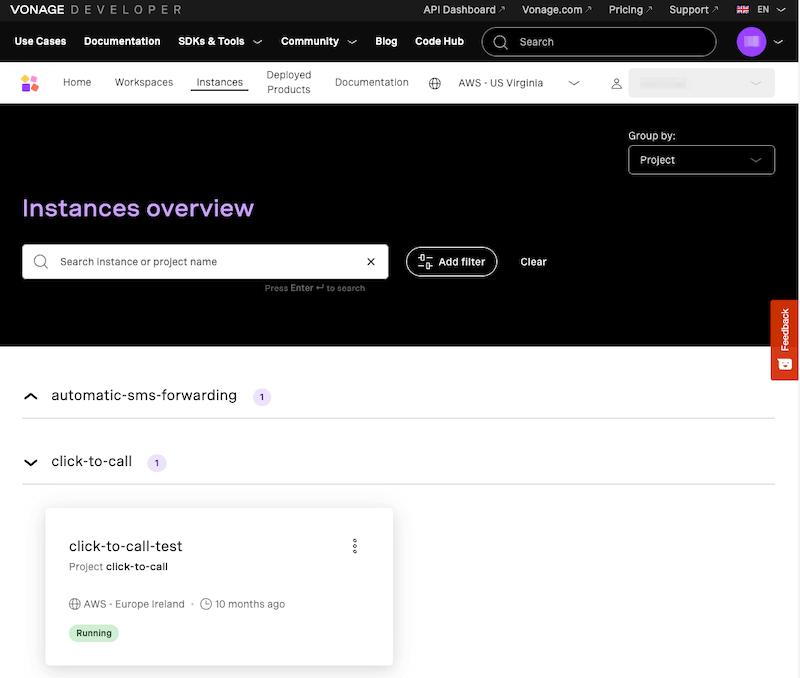Click the globe icon next to region selector

point(434,83)
